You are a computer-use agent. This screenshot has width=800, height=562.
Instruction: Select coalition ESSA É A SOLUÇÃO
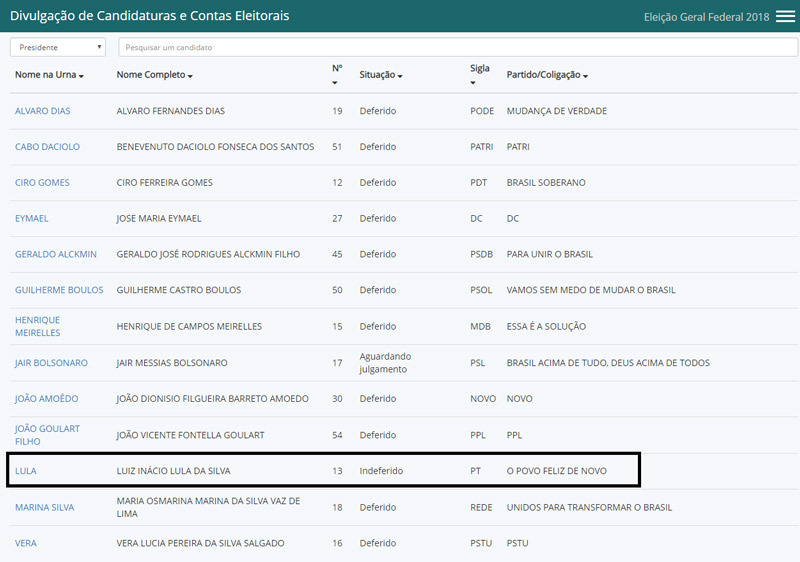click(x=546, y=326)
